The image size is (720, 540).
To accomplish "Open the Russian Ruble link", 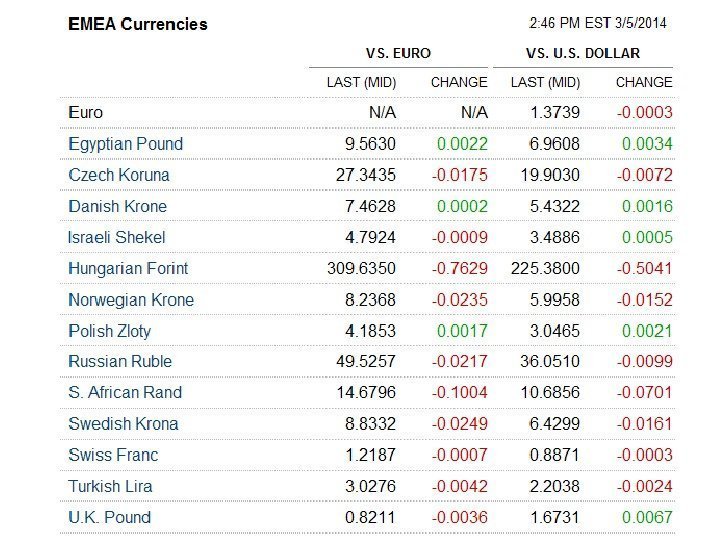I will pyautogui.click(x=120, y=361).
